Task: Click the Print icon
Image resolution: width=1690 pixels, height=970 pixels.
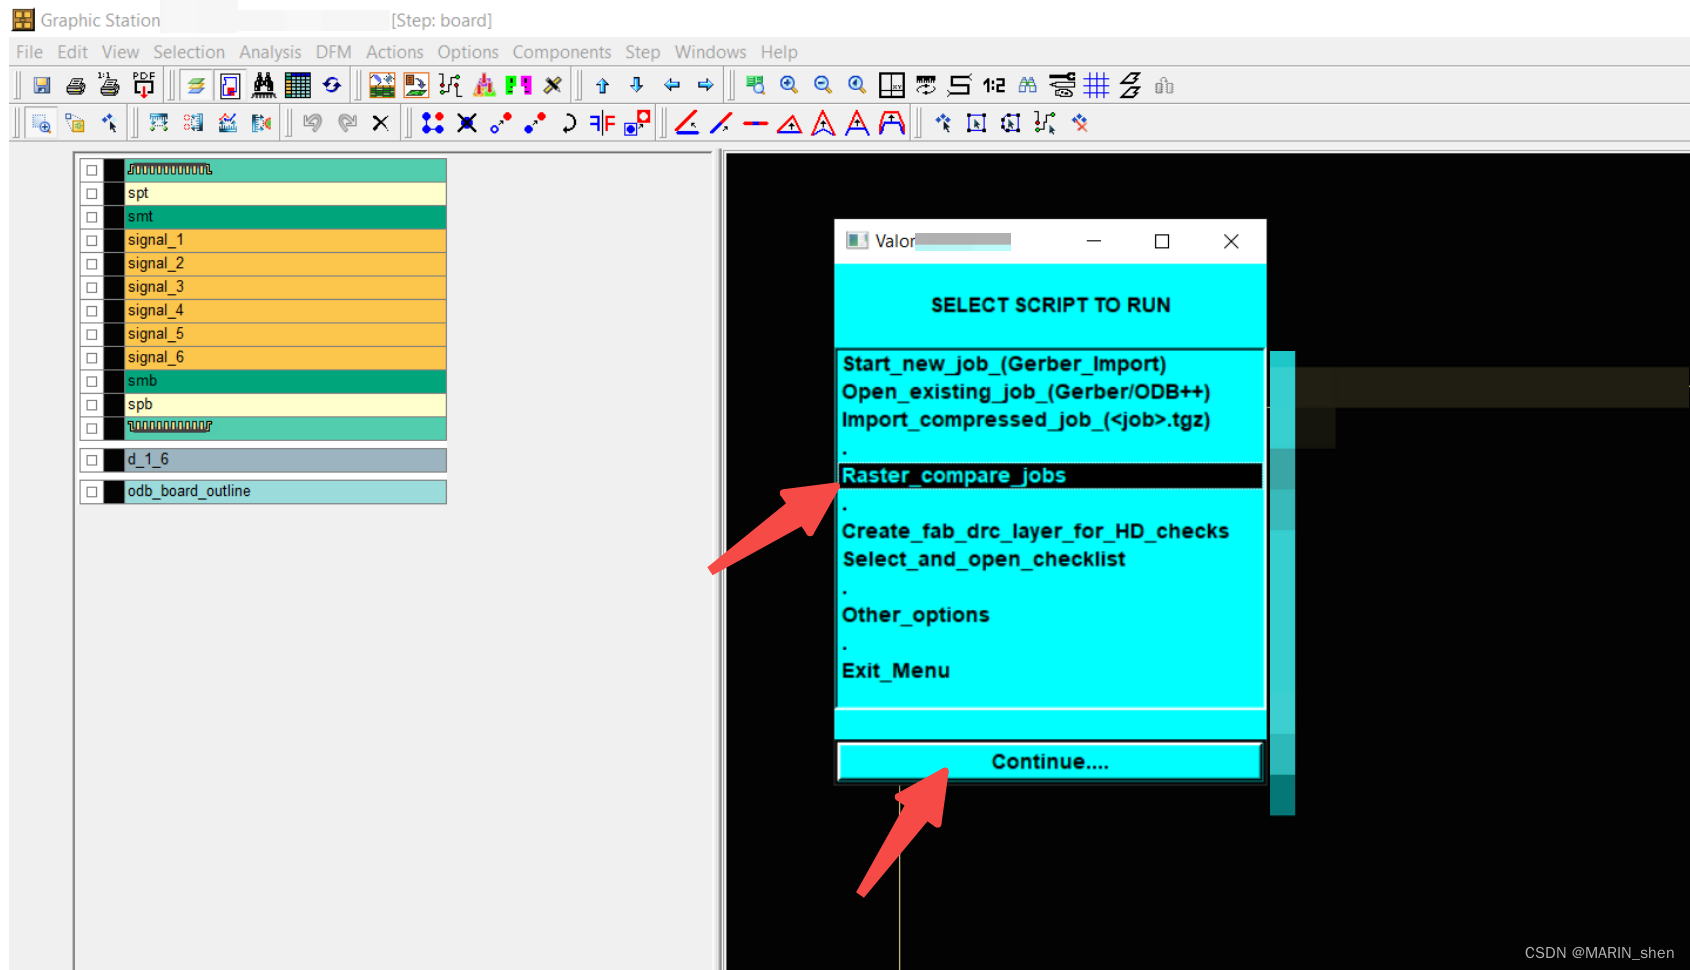Action: point(75,85)
